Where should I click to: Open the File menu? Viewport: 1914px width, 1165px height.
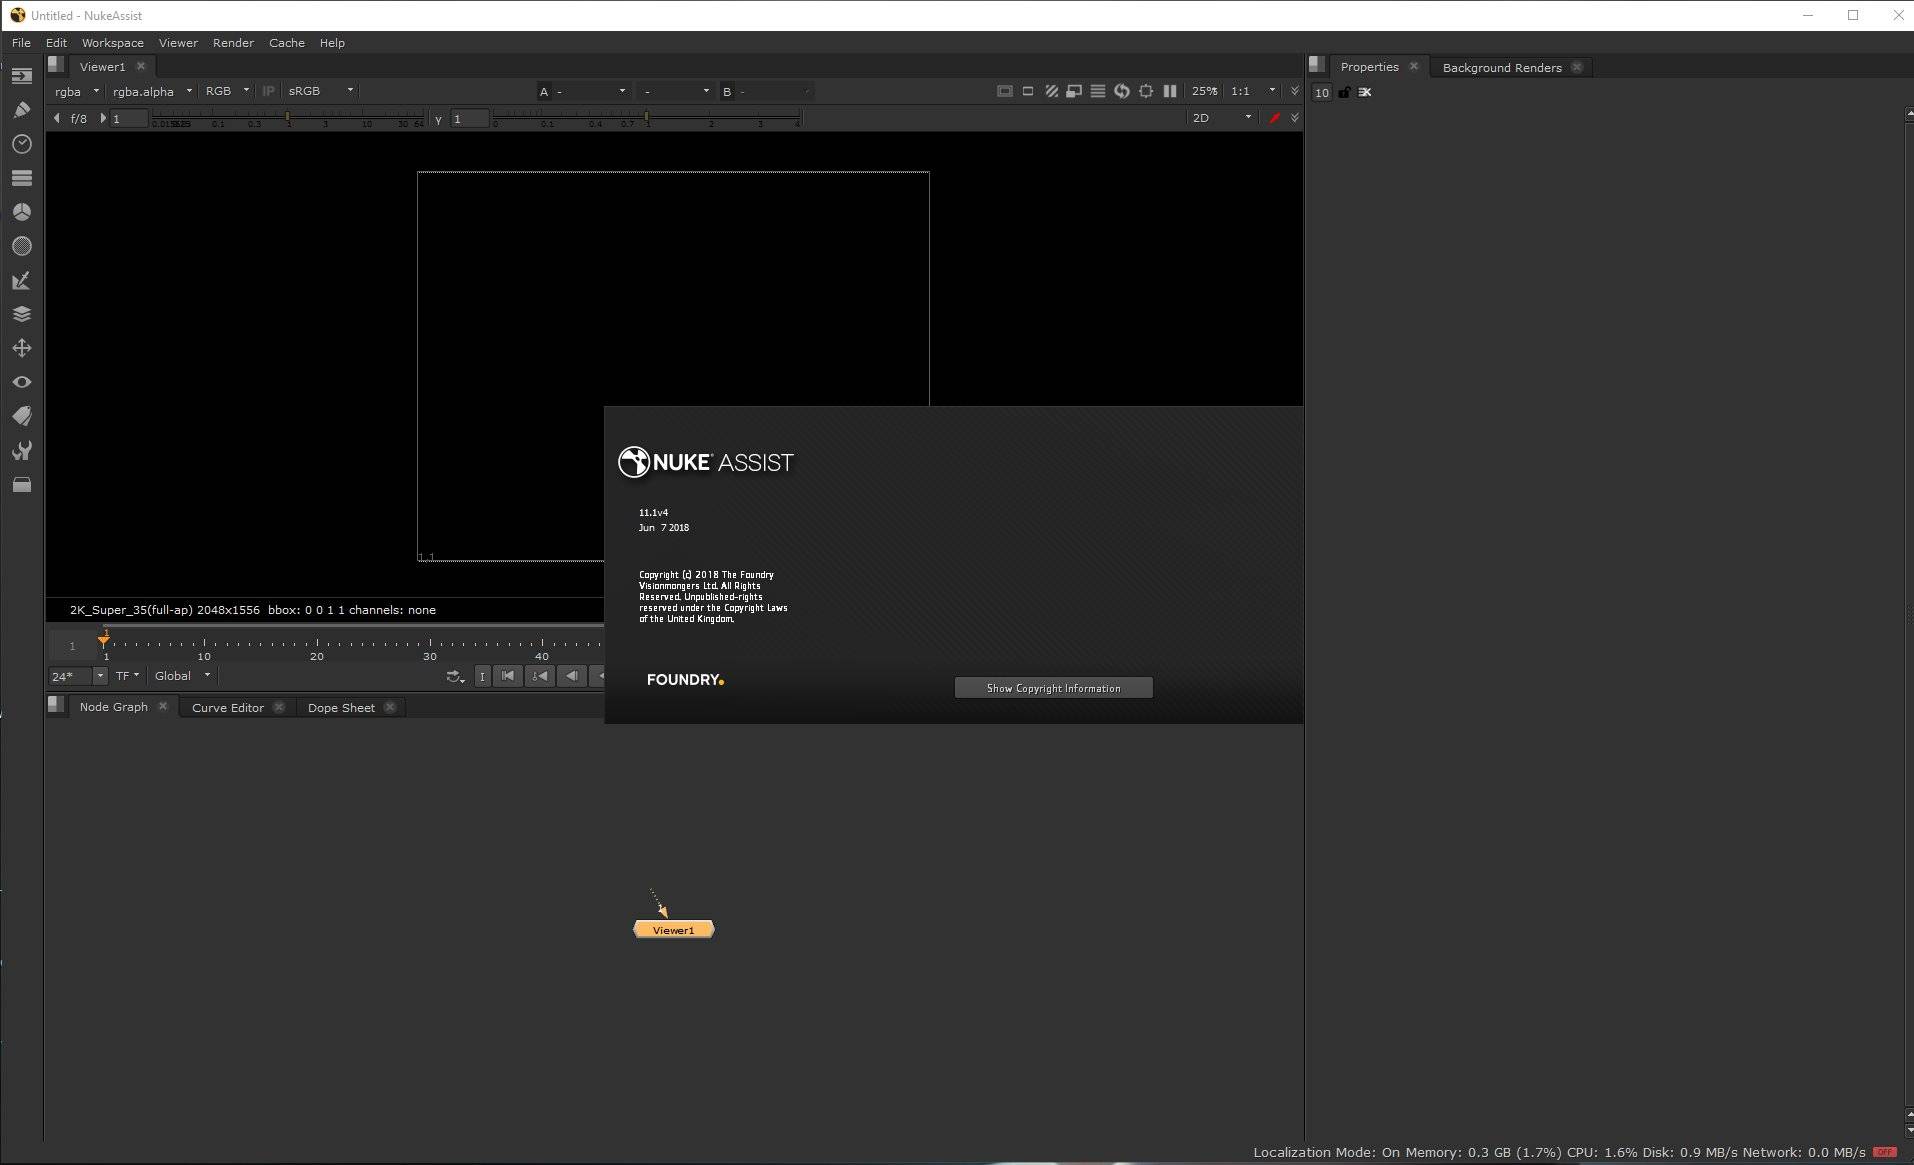pyautogui.click(x=21, y=43)
